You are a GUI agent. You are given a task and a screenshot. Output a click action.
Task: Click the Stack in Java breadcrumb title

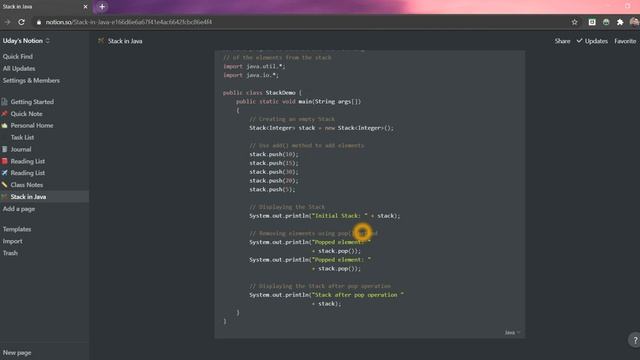click(x=125, y=41)
